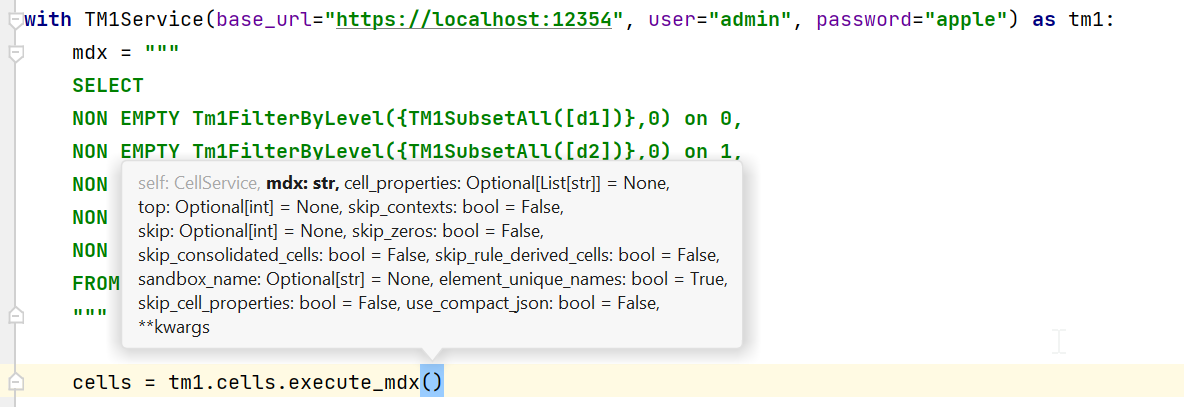Click 'sandbox_name: Optional[str] = None' in tooltip
Screen dimensions: 1184x407
(x=284, y=279)
